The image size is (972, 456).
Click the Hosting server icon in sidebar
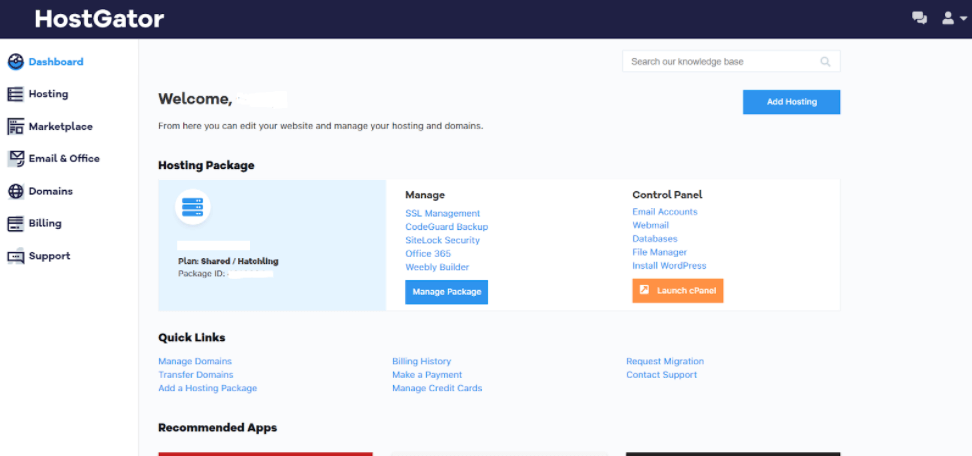point(15,94)
